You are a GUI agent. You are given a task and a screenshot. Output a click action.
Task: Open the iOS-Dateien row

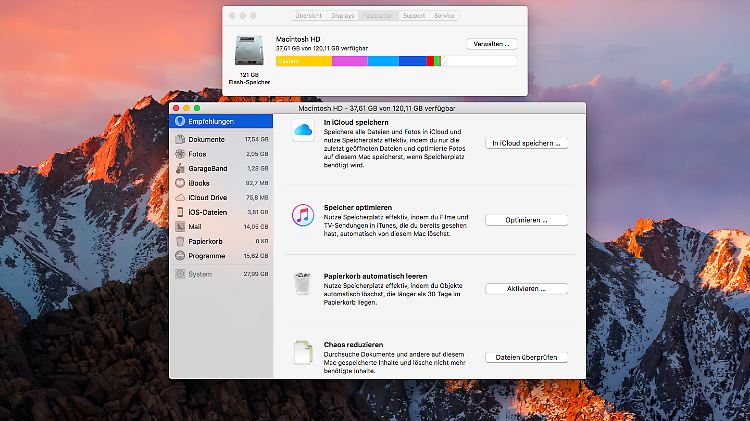[221, 212]
